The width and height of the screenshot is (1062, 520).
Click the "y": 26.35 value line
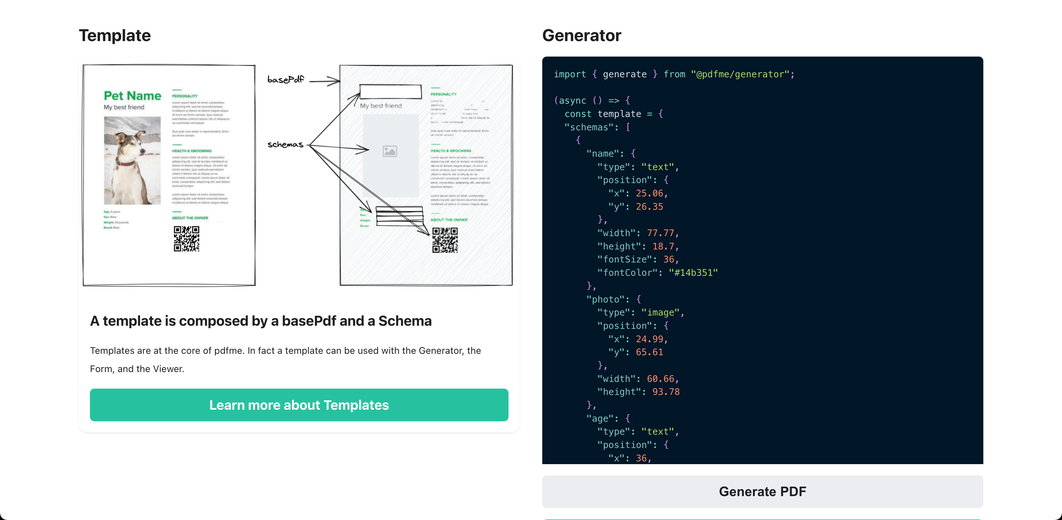pos(635,207)
